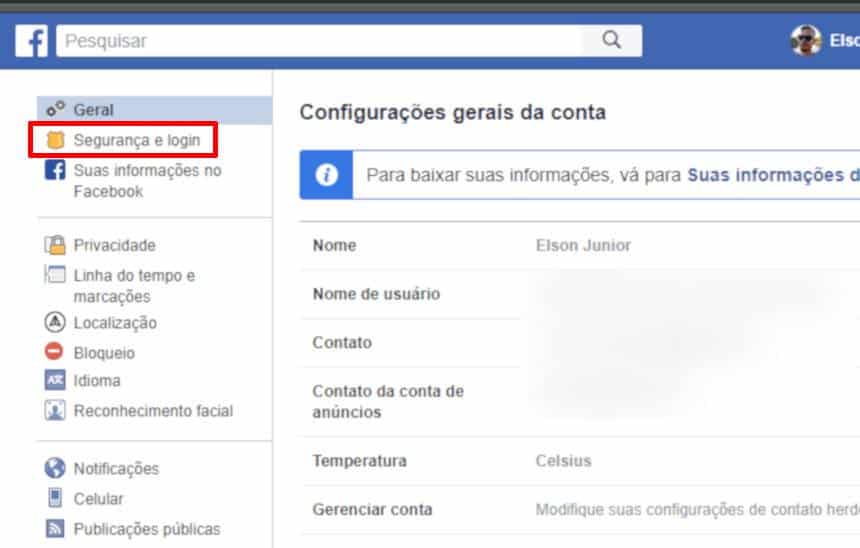Screen dimensions: 860x548
Task: Click the profile name beside the avatar
Action: [x=845, y=41]
